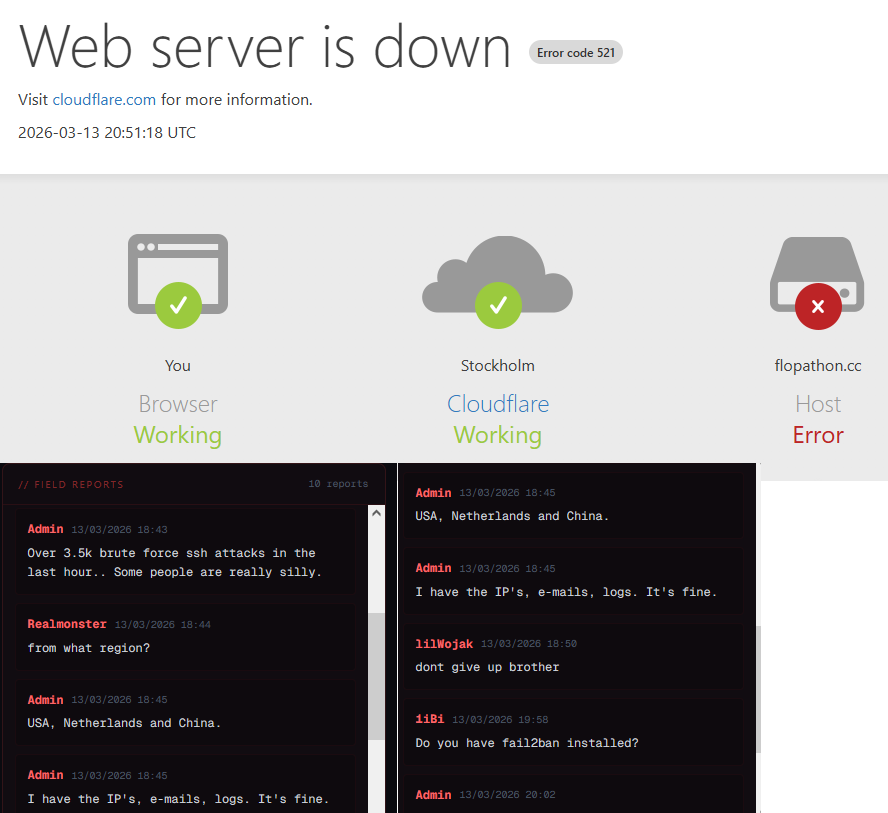Screen dimensions: 888x813
Task: Click the scroll-up arrow in the field reports panel
Action: pos(376,513)
